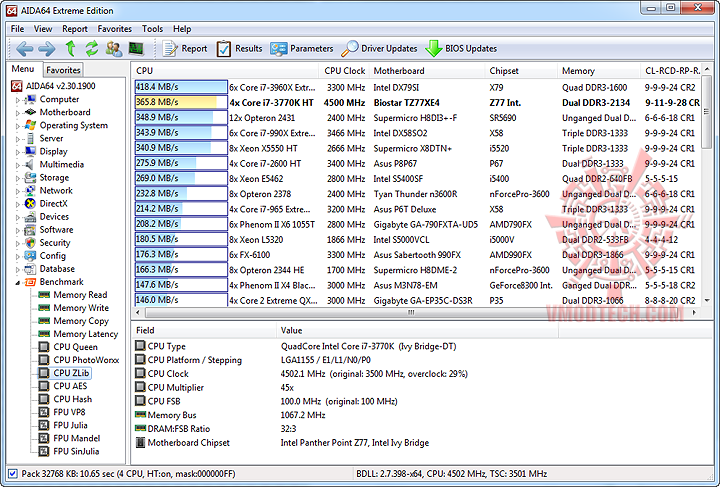Click the Report toolbar button
Image resolution: width=720 pixels, height=487 pixels.
(186, 49)
